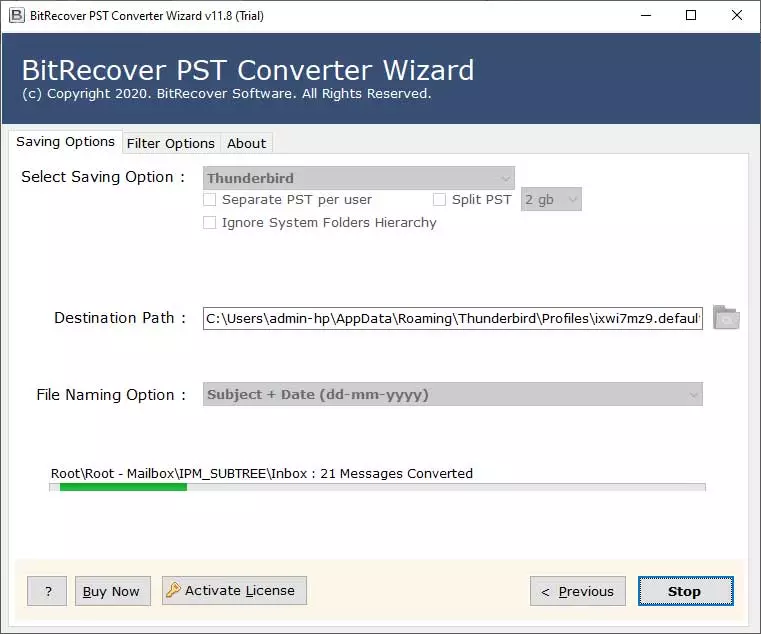Check Ignore System Folders Hierarchy
The height and width of the screenshot is (634, 761).
[210, 222]
